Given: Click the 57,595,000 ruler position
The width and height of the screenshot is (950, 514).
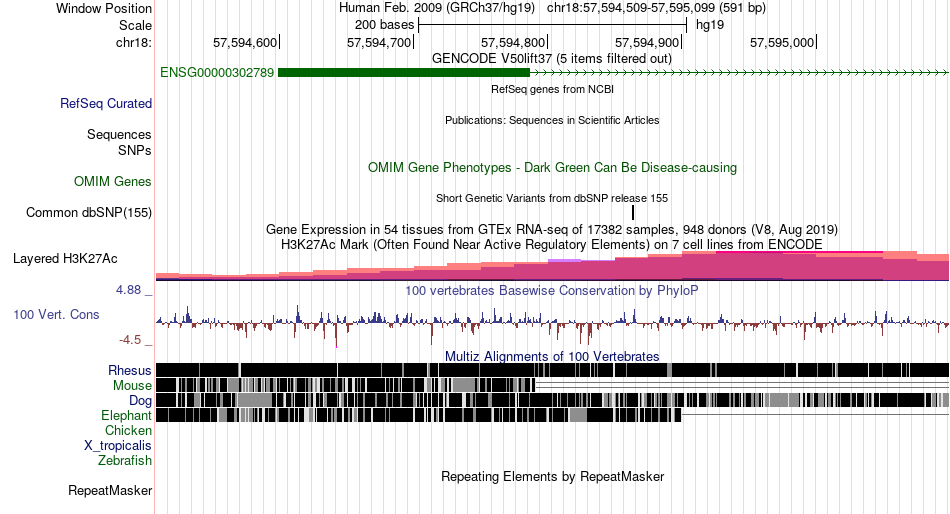Looking at the screenshot, I should click(783, 42).
